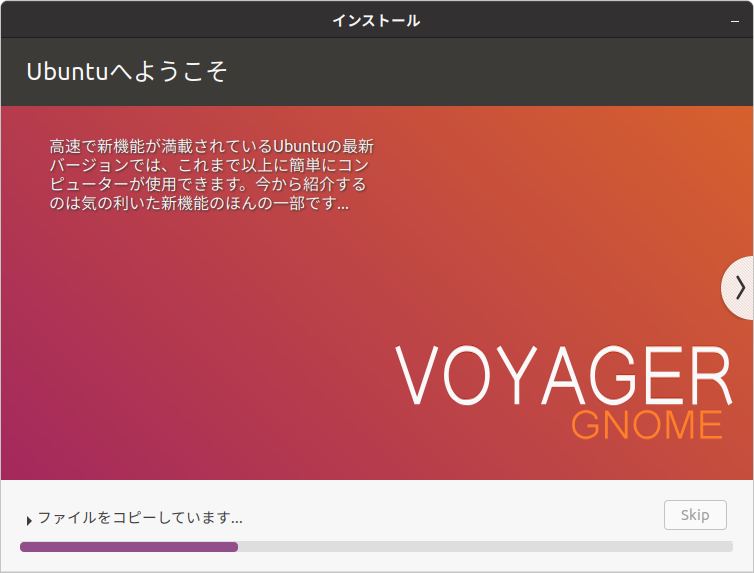The height and width of the screenshot is (573, 754).
Task: Click the Skip button
Action: click(x=695, y=515)
